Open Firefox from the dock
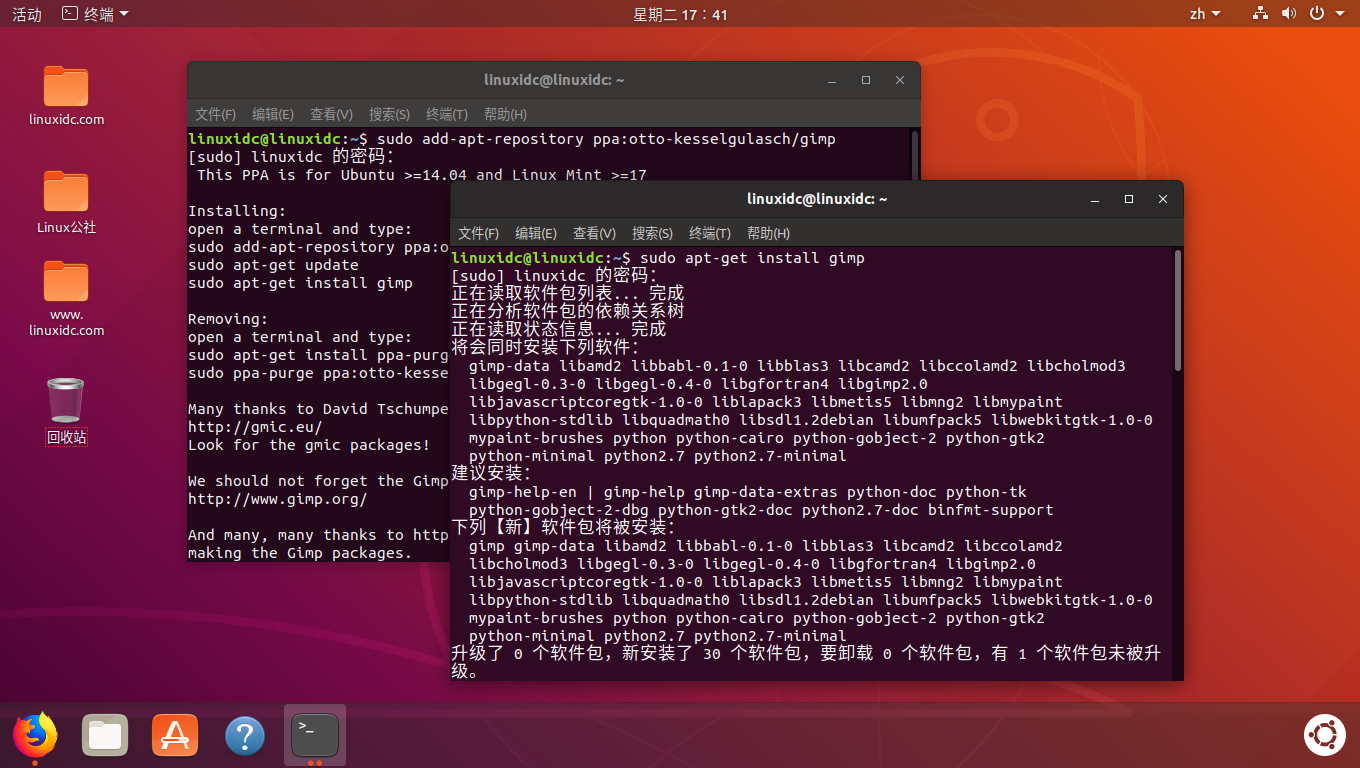The height and width of the screenshot is (768, 1360). point(35,736)
